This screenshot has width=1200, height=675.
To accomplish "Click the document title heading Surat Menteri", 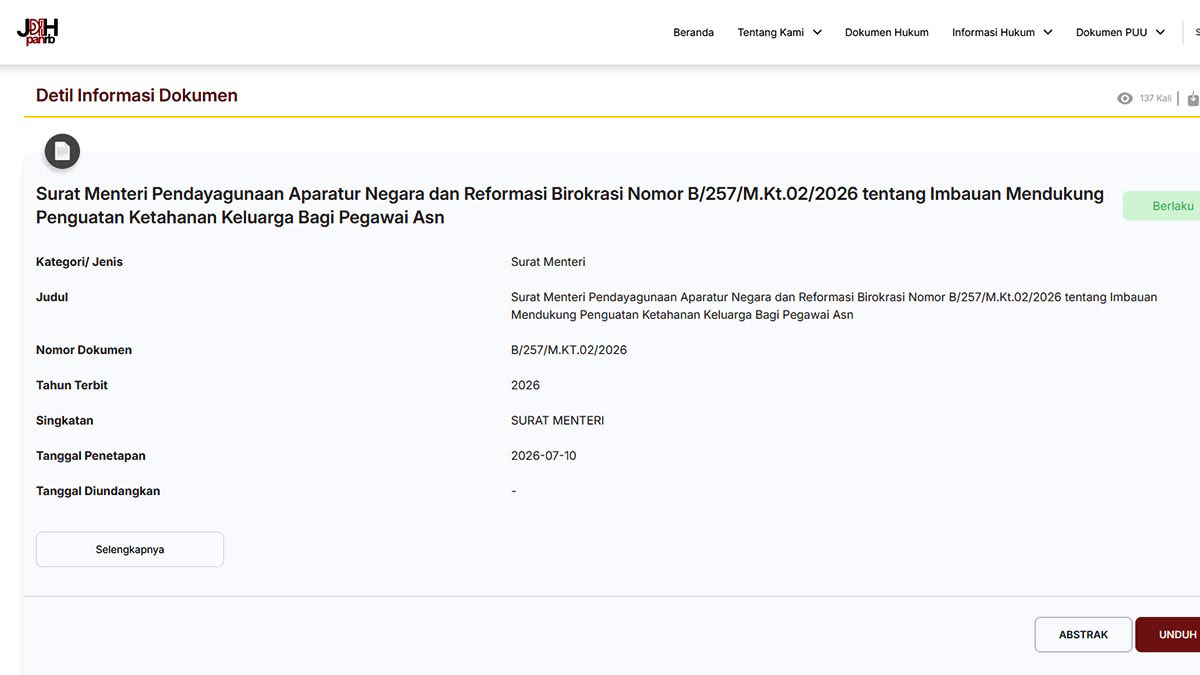I will pos(570,205).
